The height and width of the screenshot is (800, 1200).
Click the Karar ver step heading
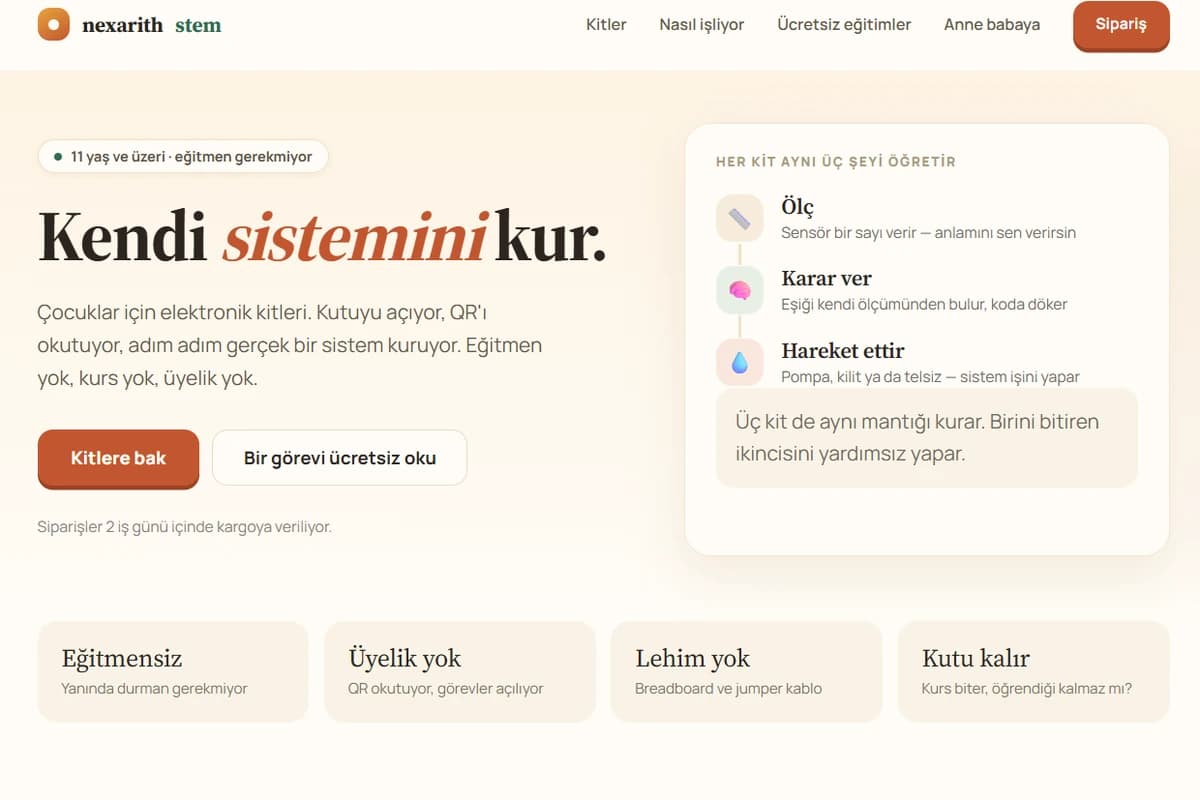click(x=826, y=278)
